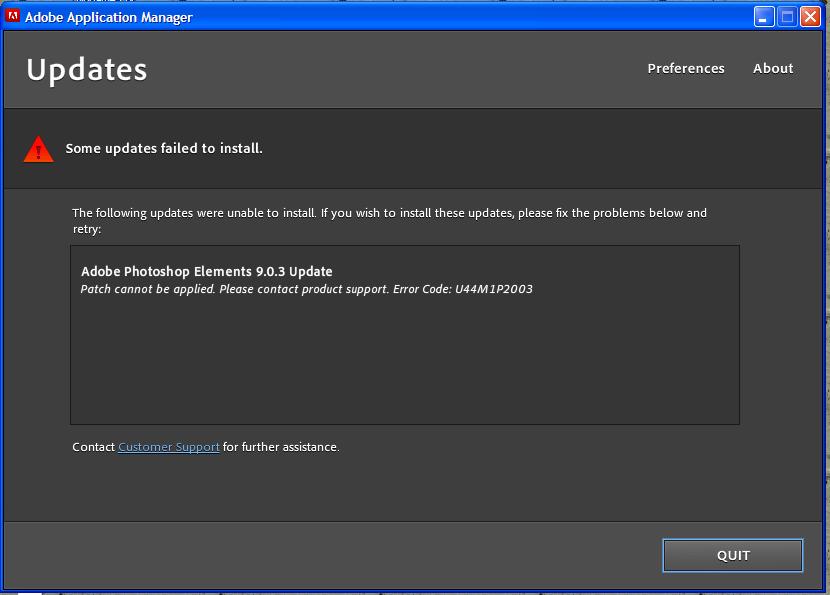This screenshot has width=830, height=595.
Task: Maximize the Adobe Application Manager window
Action: point(785,16)
